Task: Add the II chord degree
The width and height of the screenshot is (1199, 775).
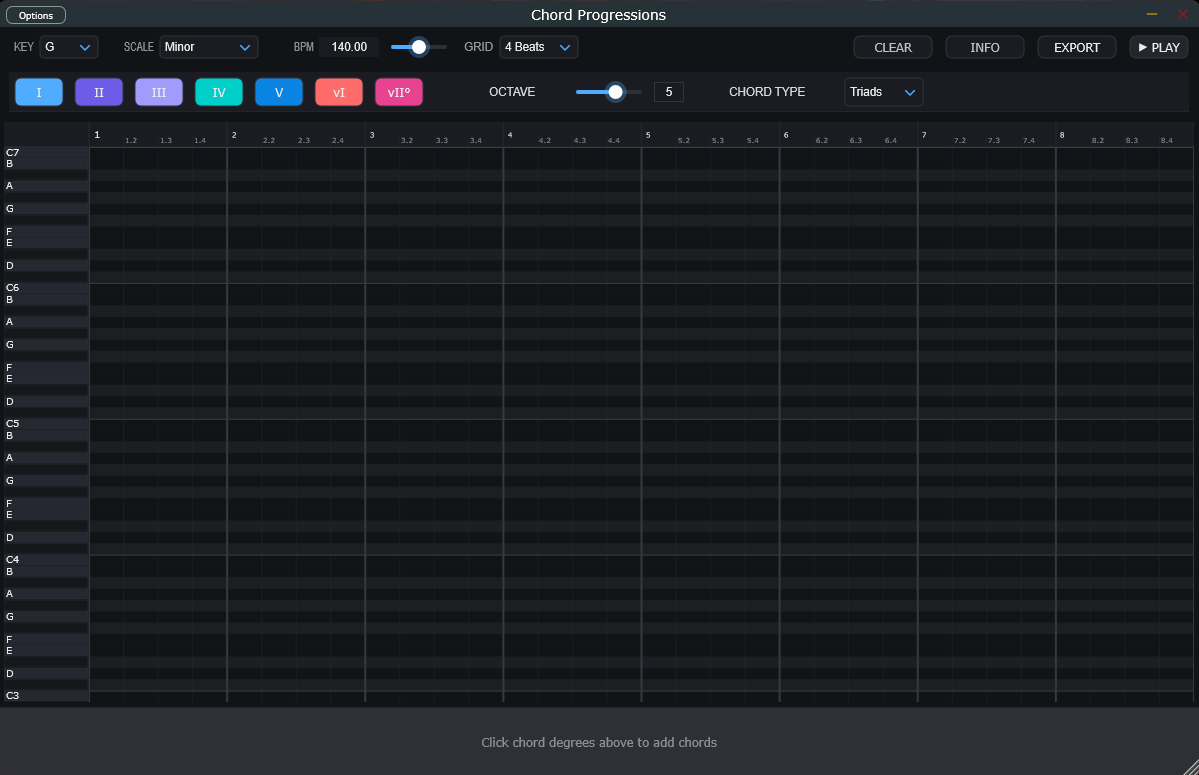Action: coord(99,92)
